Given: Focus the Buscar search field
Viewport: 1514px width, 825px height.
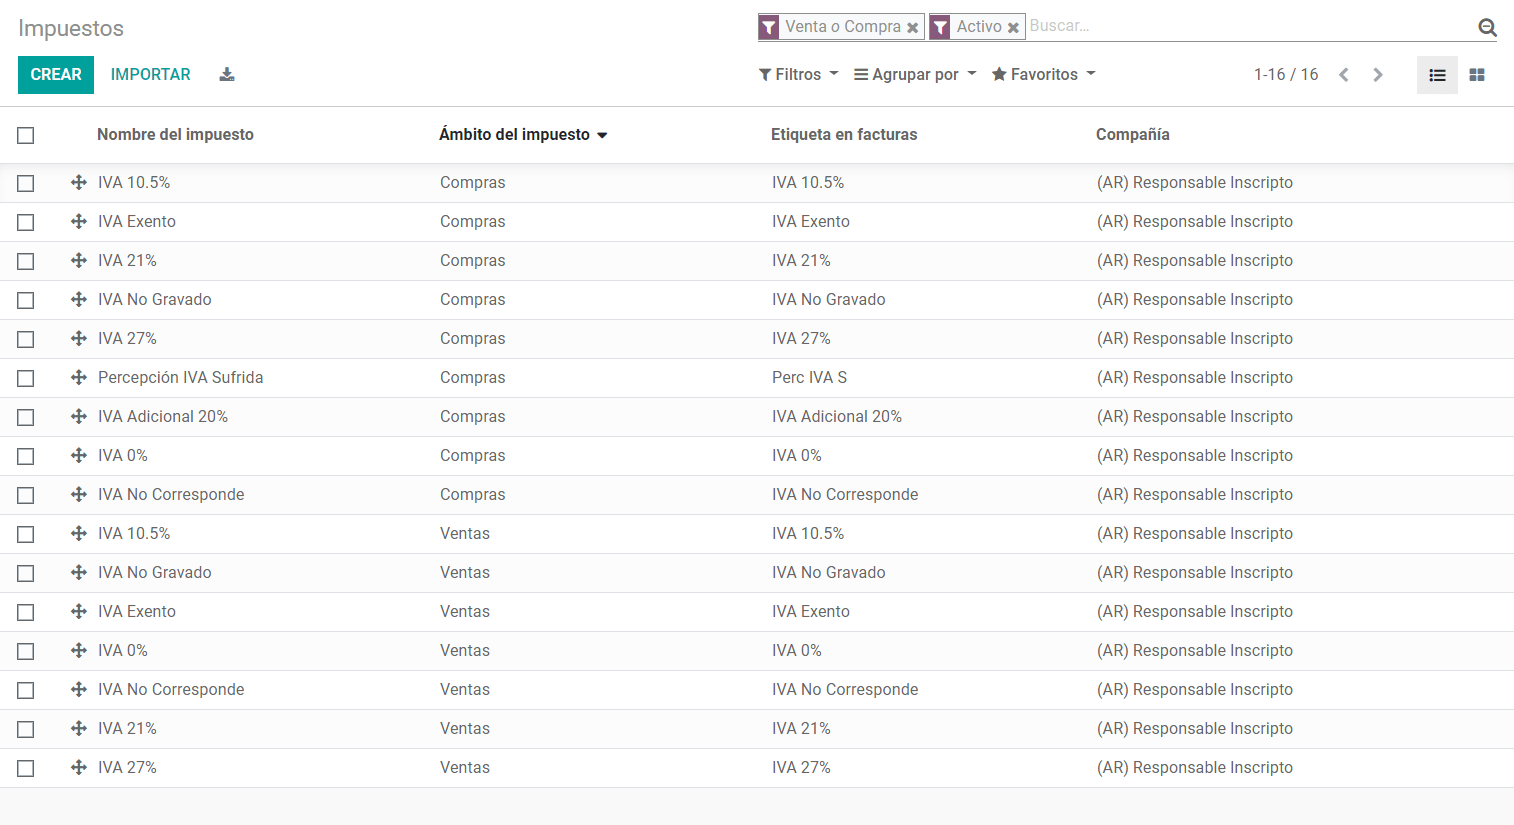Looking at the screenshot, I should (x=1250, y=27).
